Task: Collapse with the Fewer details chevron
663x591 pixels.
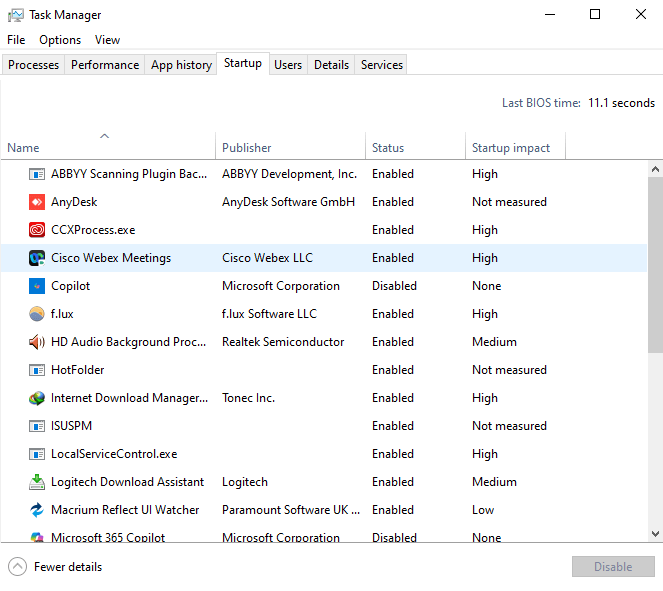Action: pyautogui.click(x=17, y=567)
